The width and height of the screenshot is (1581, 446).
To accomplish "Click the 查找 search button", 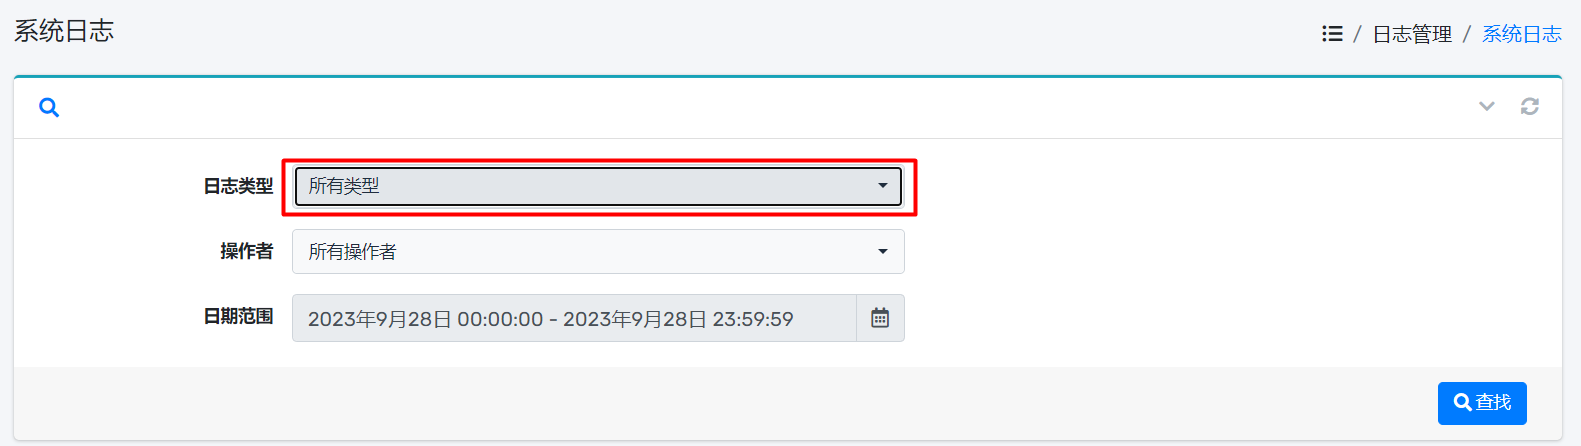I will [x=1482, y=403].
